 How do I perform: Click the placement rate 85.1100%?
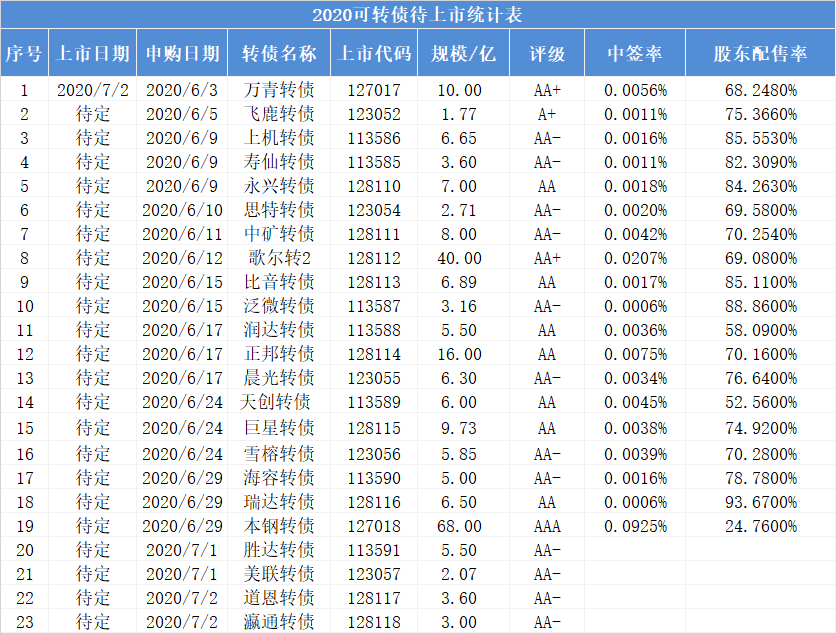pyautogui.click(x=761, y=282)
